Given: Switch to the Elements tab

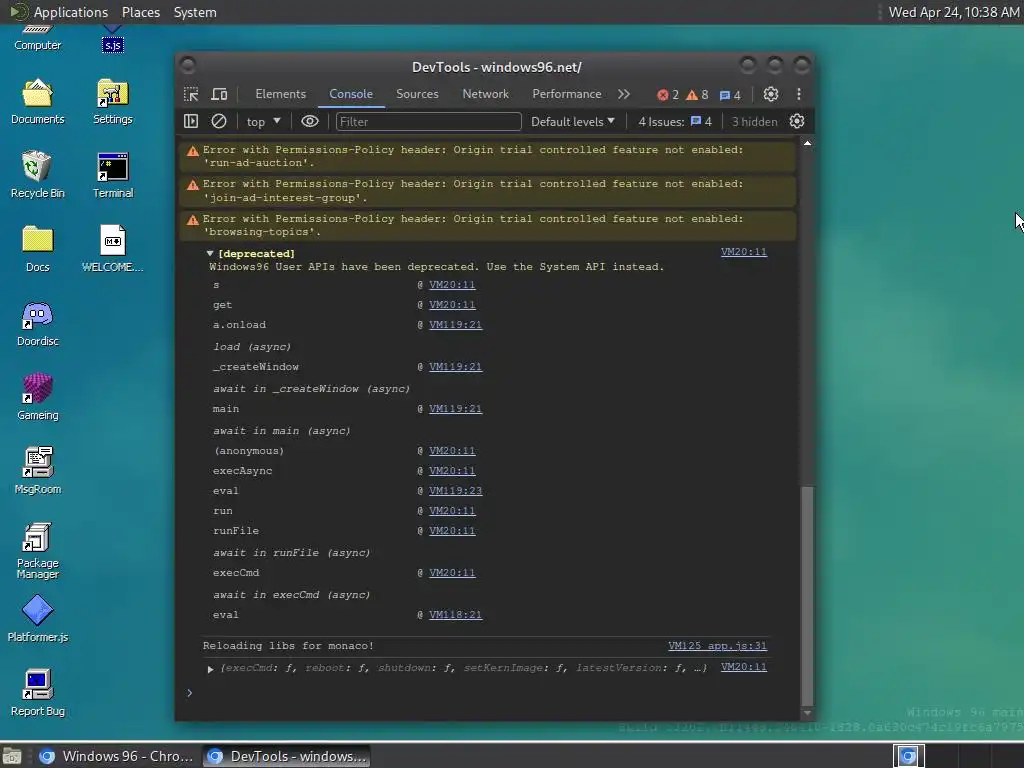Looking at the screenshot, I should click(280, 94).
